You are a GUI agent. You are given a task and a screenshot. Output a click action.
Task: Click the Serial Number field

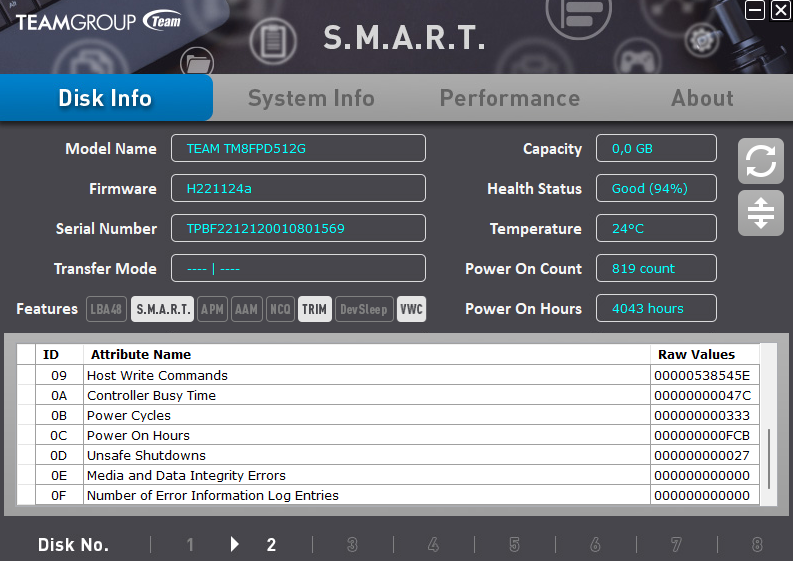[298, 229]
